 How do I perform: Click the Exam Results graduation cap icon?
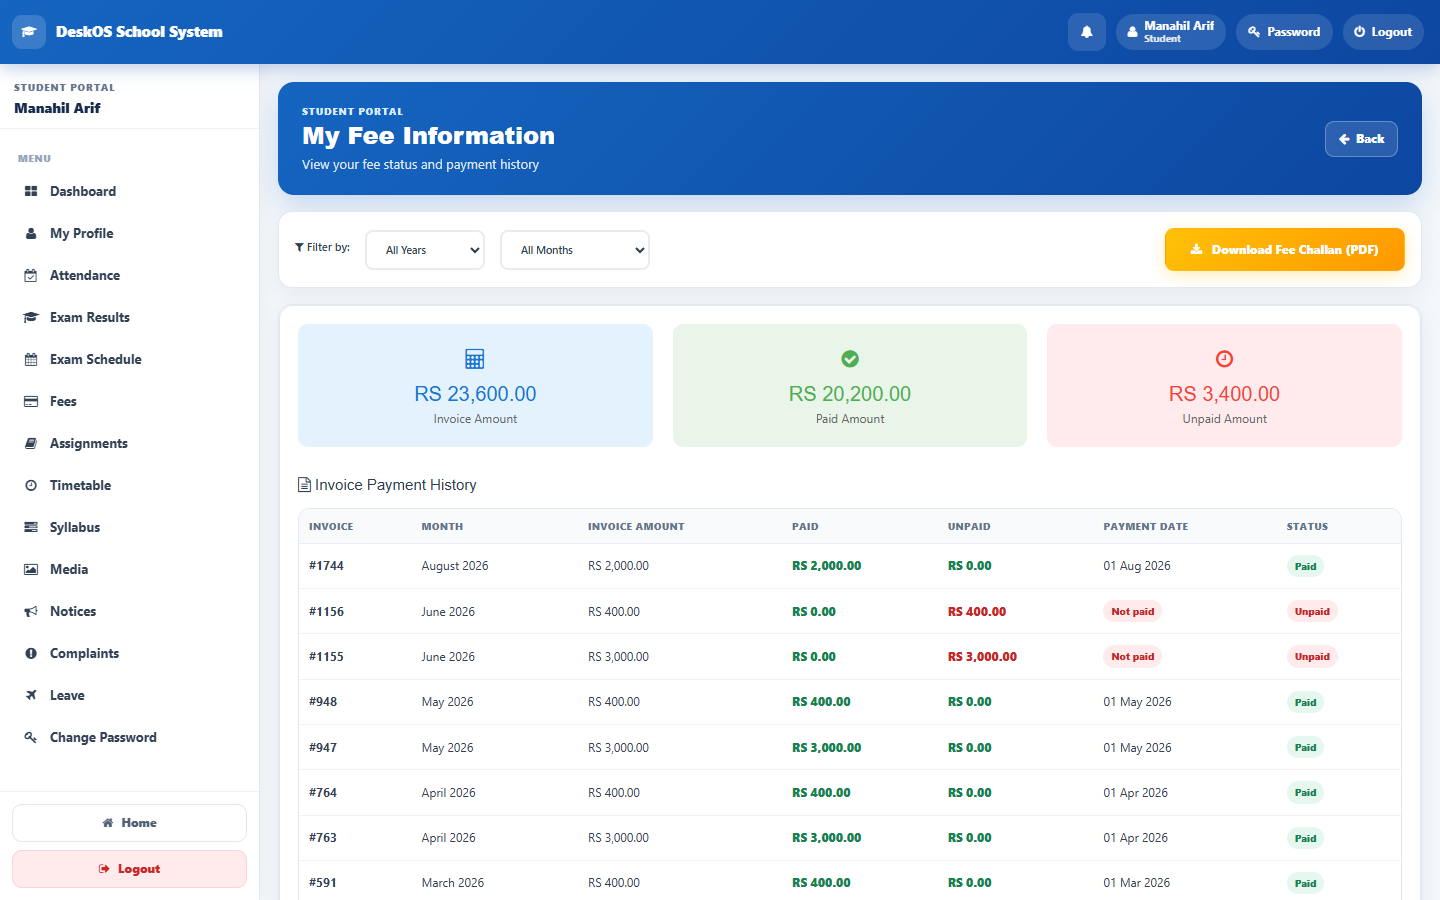coord(31,317)
